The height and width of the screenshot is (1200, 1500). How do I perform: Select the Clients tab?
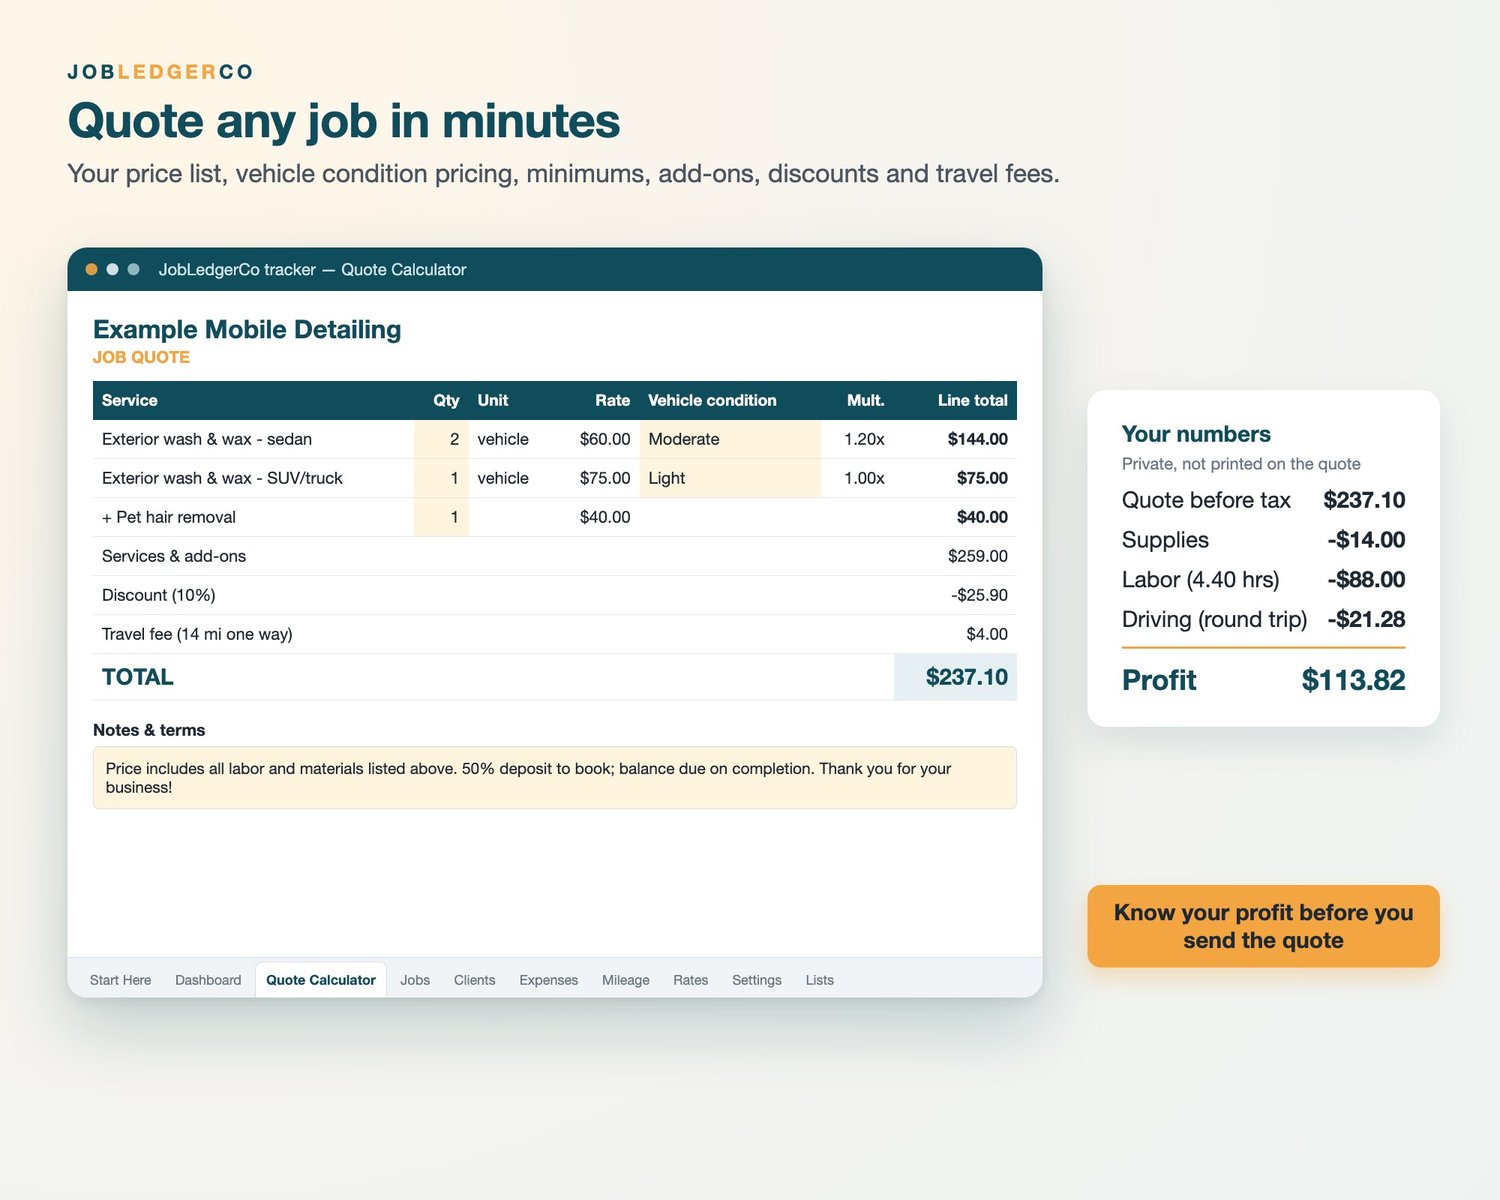point(474,980)
